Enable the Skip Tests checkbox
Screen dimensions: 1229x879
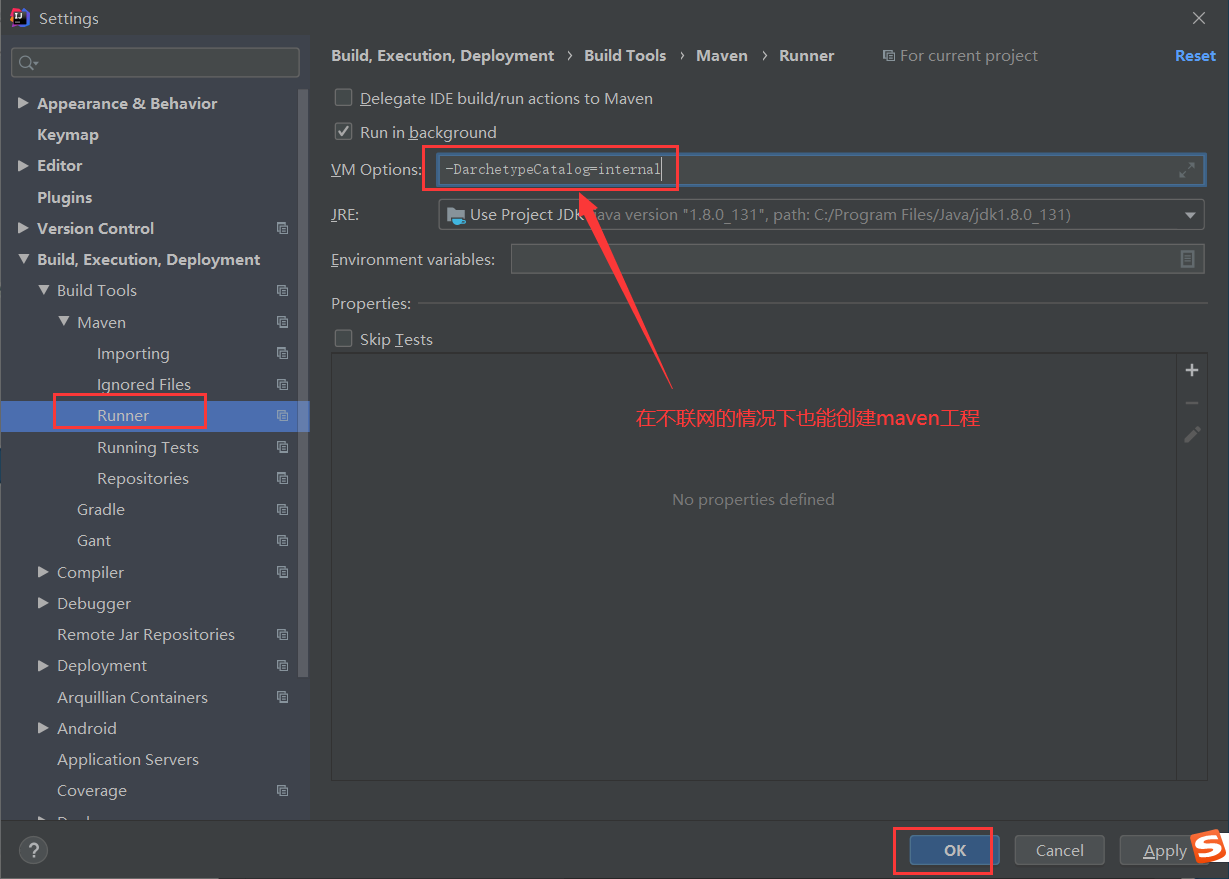344,339
